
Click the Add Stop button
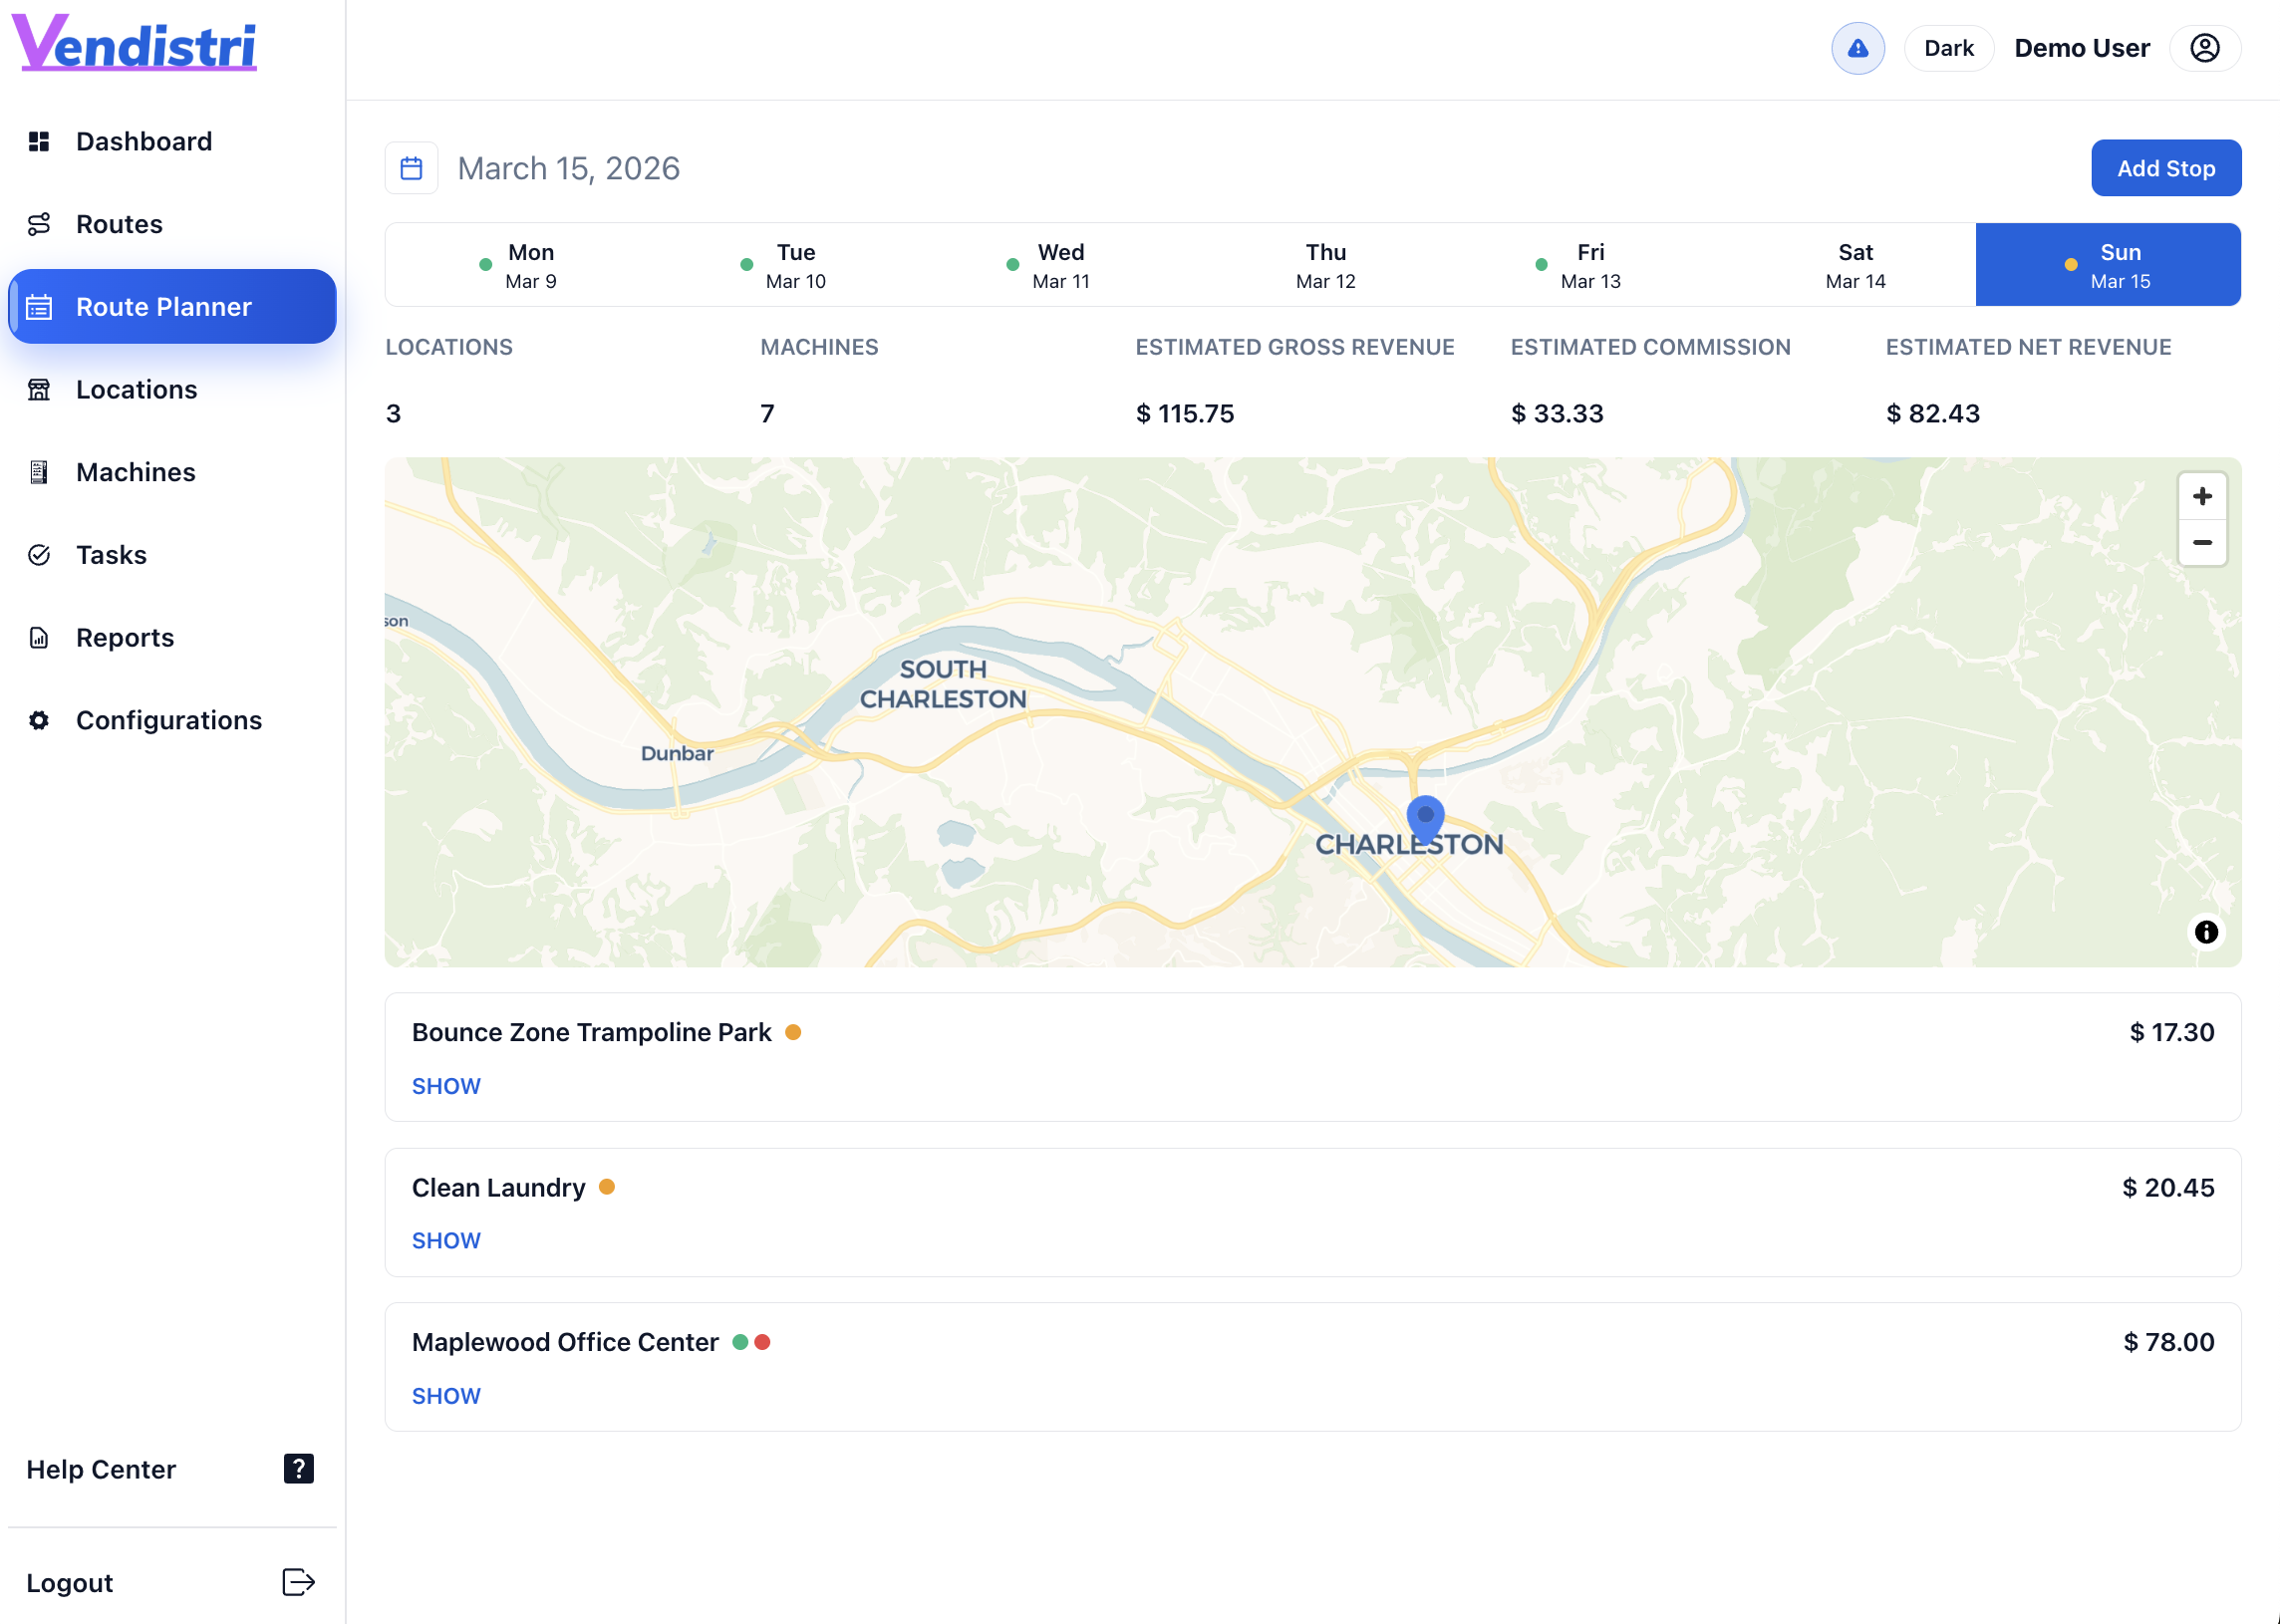pos(2166,167)
